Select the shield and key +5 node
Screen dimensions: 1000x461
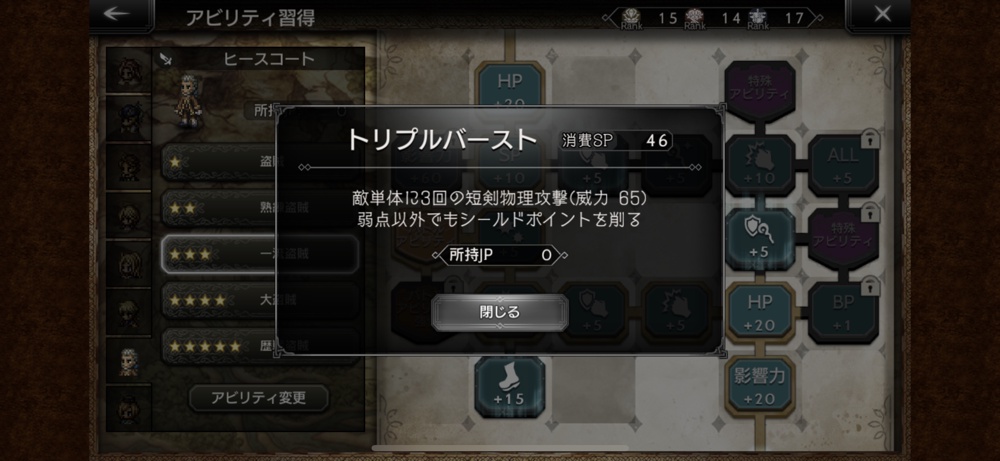pos(760,239)
